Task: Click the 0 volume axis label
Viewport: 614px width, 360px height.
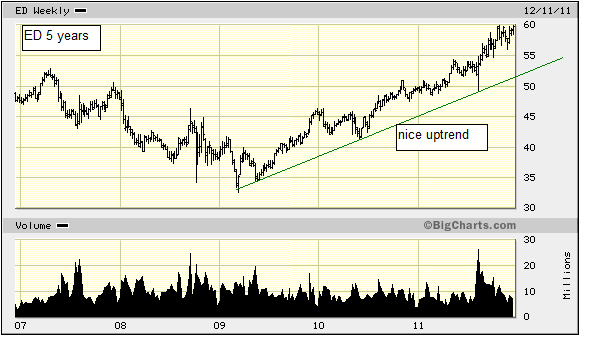Action: [527, 316]
